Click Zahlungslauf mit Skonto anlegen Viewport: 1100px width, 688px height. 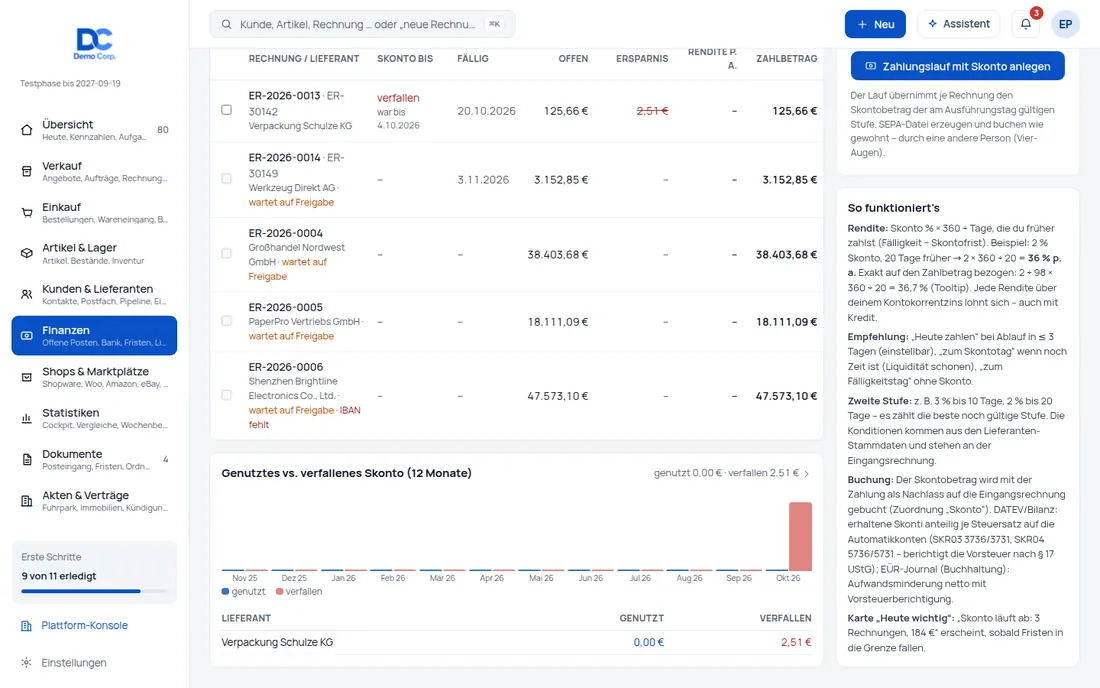(x=958, y=66)
